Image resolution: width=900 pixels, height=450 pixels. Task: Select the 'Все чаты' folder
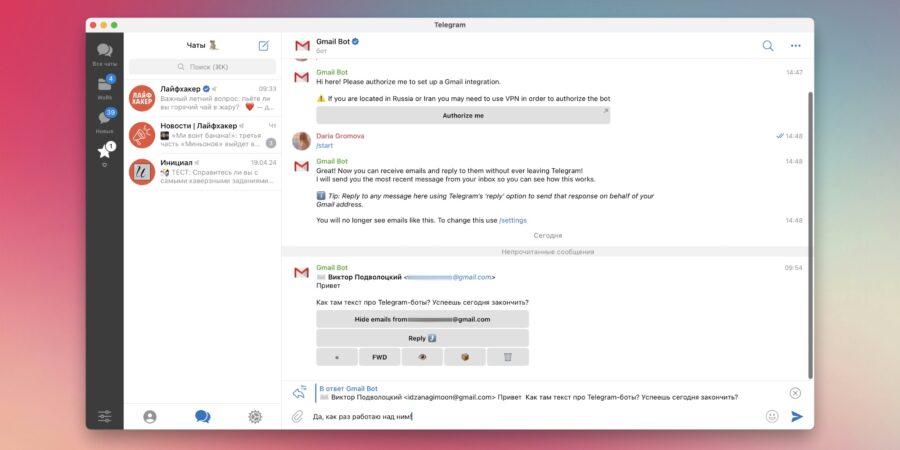point(105,53)
